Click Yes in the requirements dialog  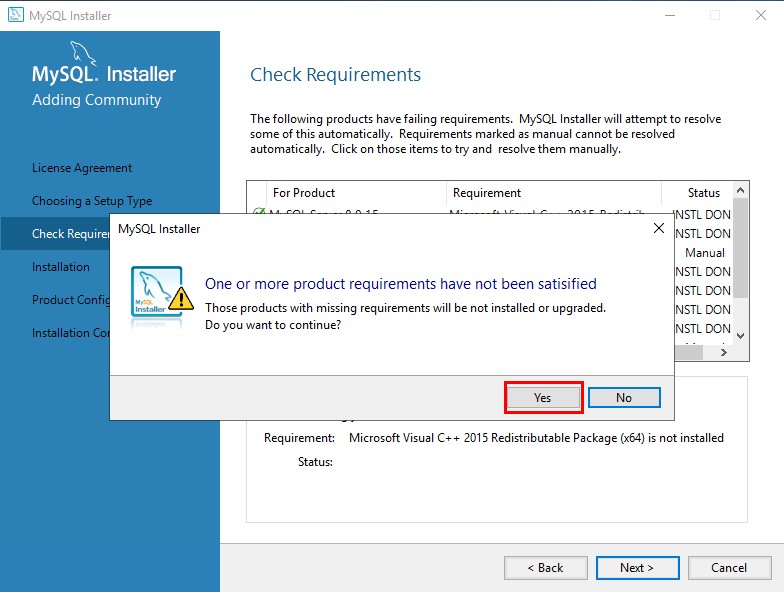pos(544,398)
